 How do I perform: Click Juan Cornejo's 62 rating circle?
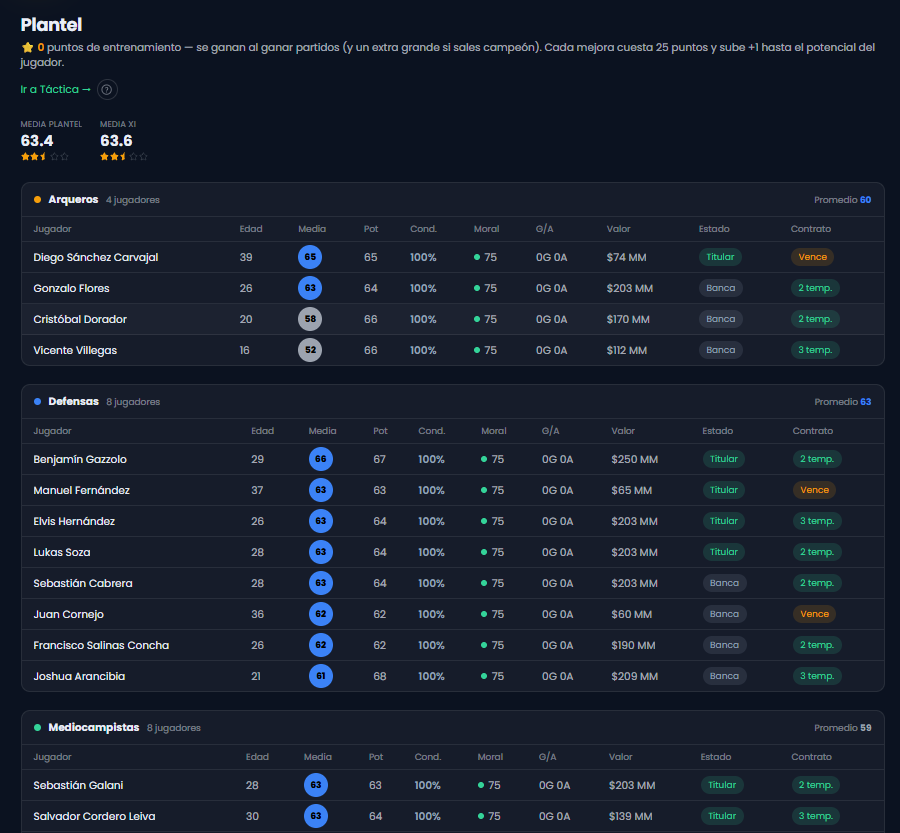coord(321,614)
